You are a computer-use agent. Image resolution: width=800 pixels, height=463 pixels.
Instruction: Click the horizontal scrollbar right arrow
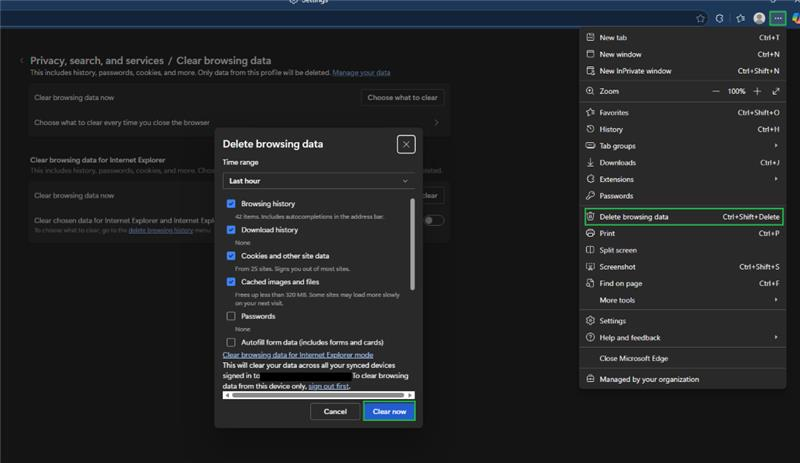tap(410, 395)
